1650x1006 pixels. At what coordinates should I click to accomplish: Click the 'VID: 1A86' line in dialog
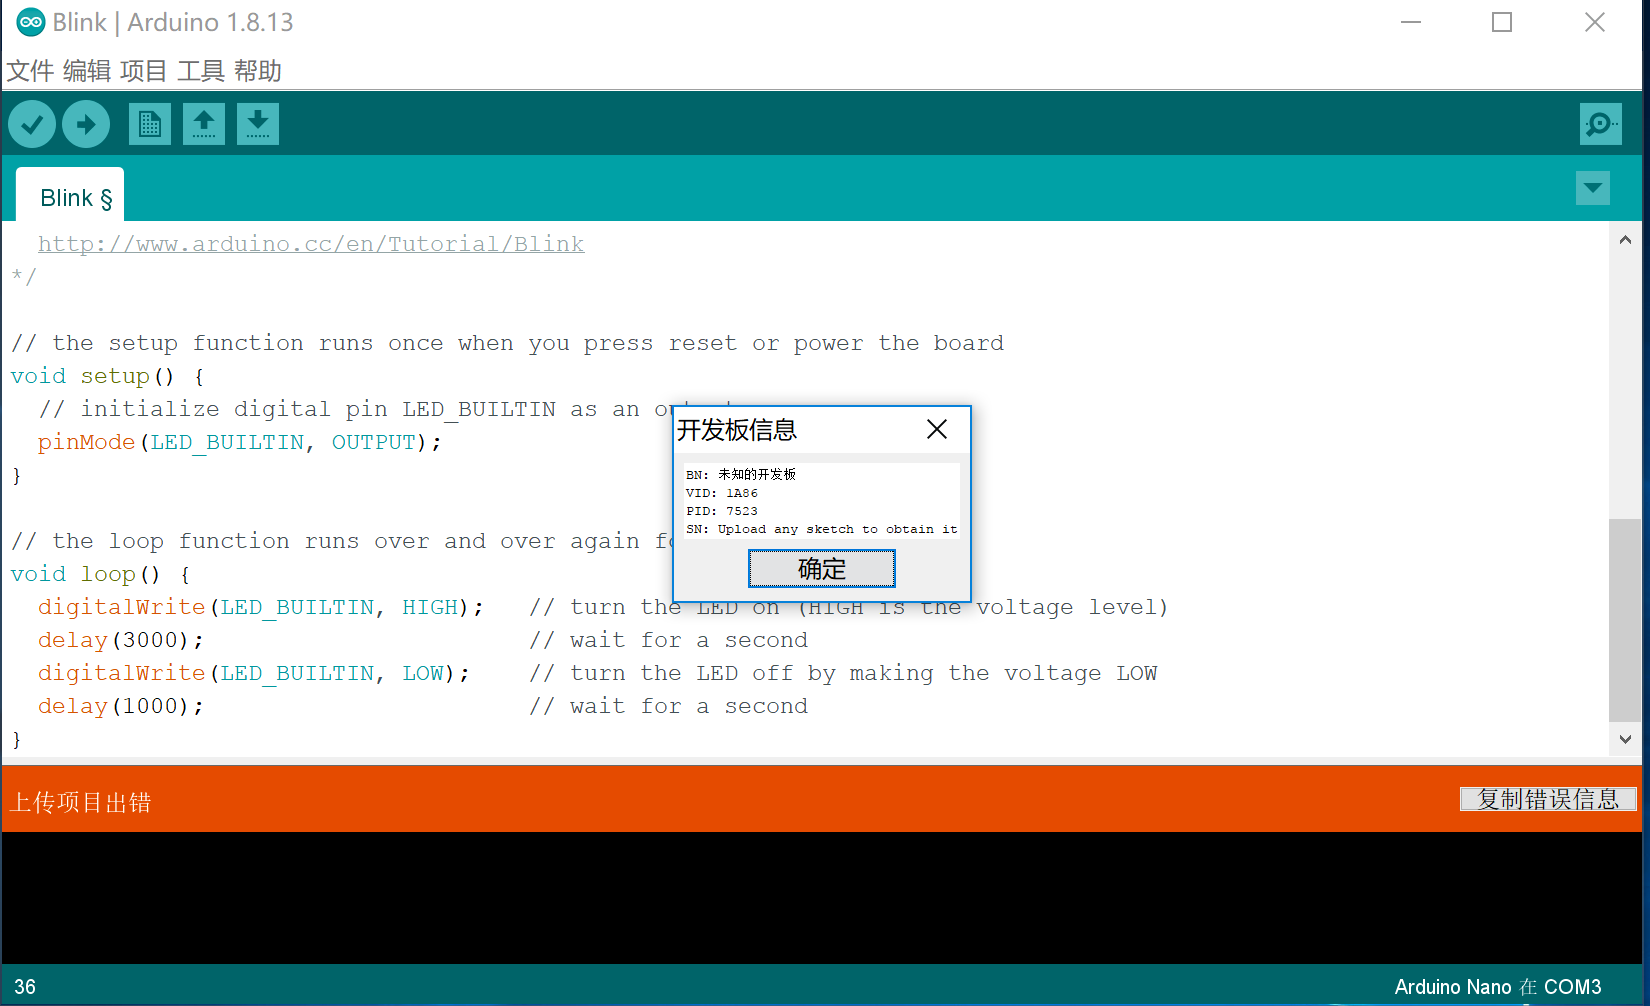pyautogui.click(x=722, y=493)
